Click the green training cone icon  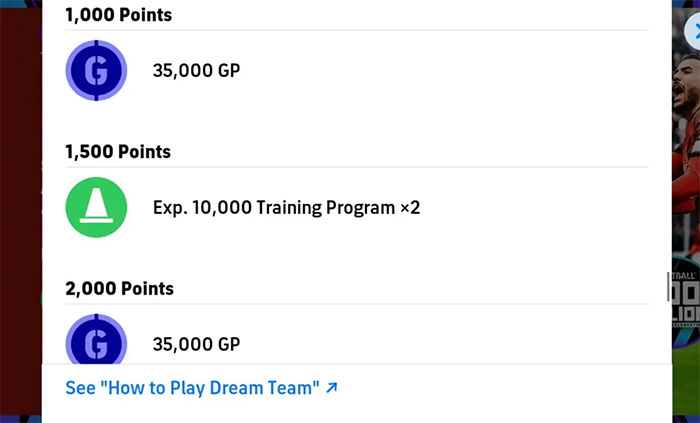[x=96, y=208]
